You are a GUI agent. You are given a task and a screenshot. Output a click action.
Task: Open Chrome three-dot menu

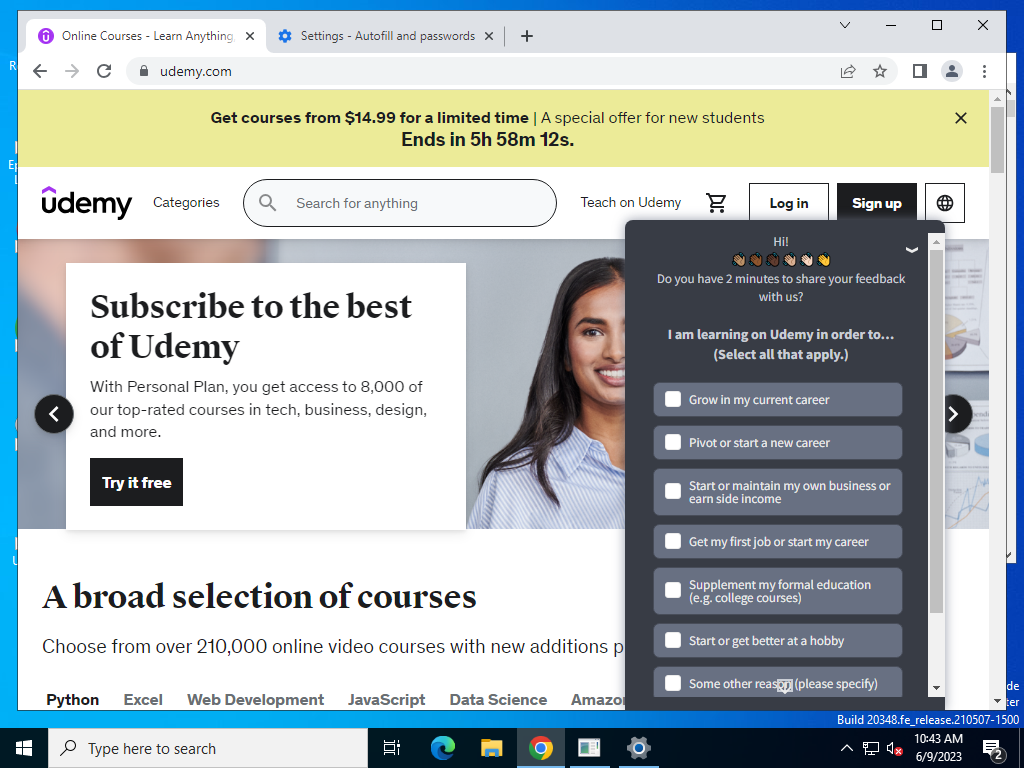click(984, 71)
